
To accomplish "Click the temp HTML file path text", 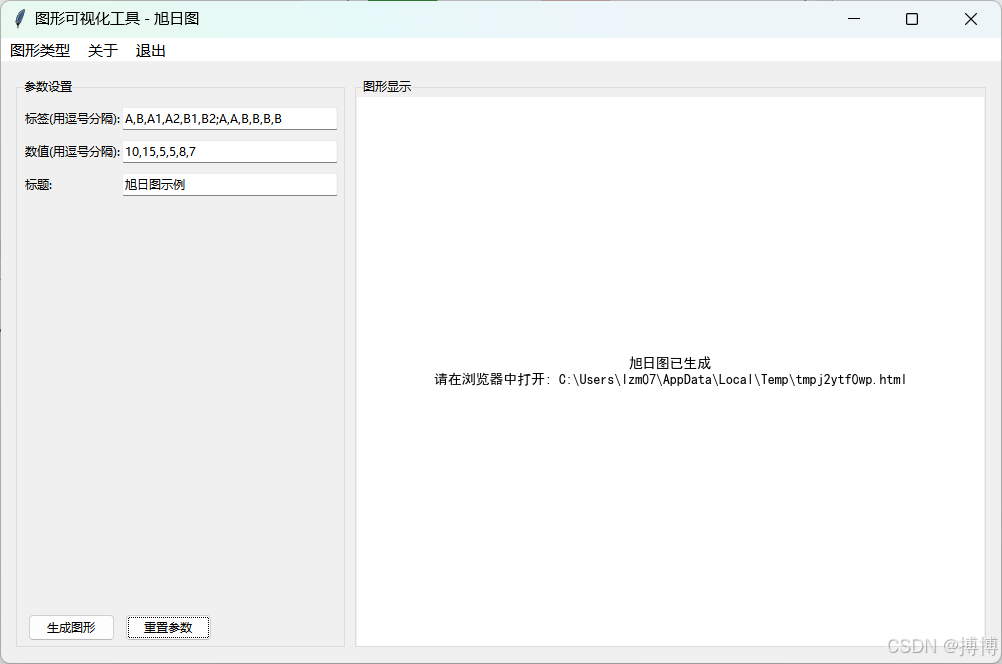I will [732, 380].
